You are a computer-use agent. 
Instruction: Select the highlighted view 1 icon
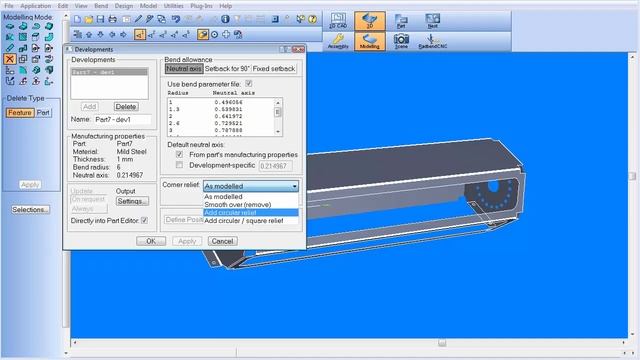(x=140, y=35)
